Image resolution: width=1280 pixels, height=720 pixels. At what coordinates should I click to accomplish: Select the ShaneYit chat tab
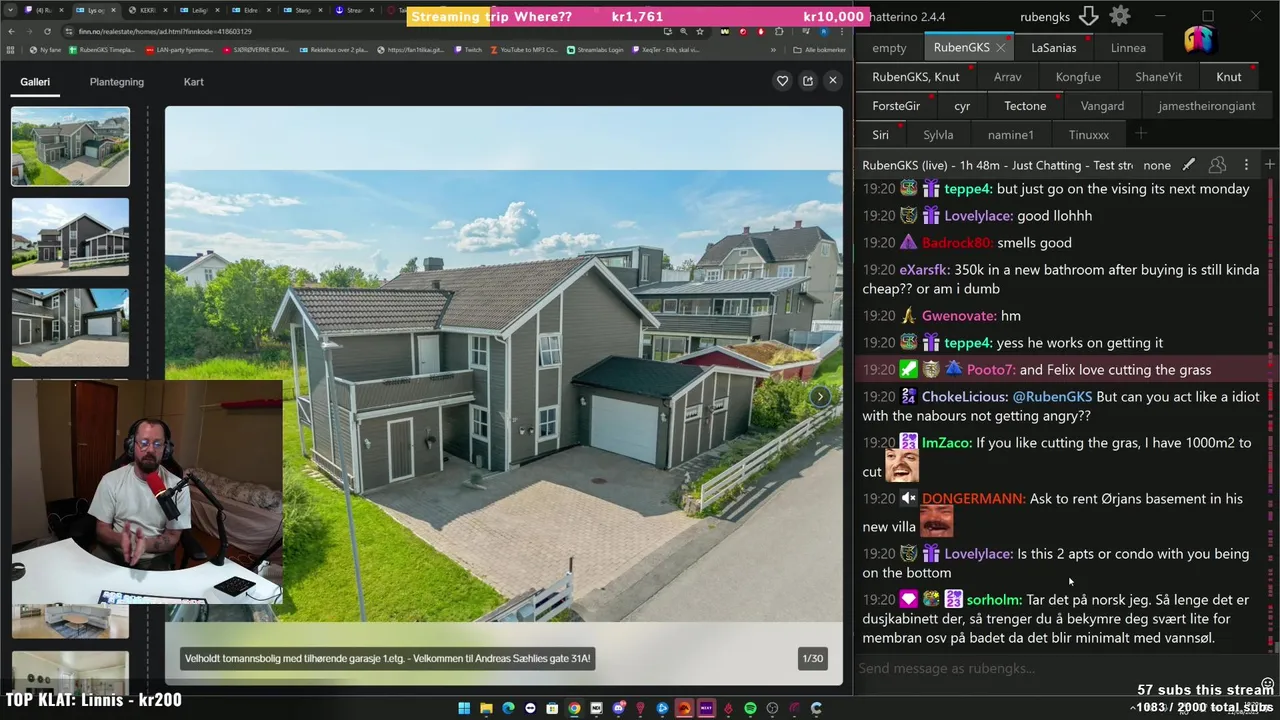1158,77
